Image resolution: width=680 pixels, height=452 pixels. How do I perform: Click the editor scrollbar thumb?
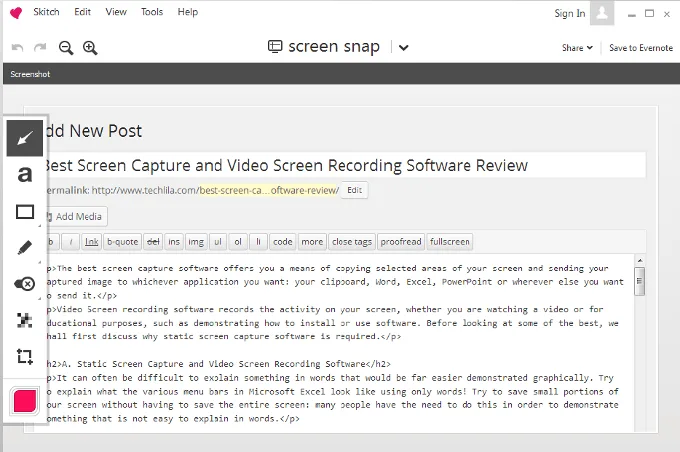[x=640, y=281]
